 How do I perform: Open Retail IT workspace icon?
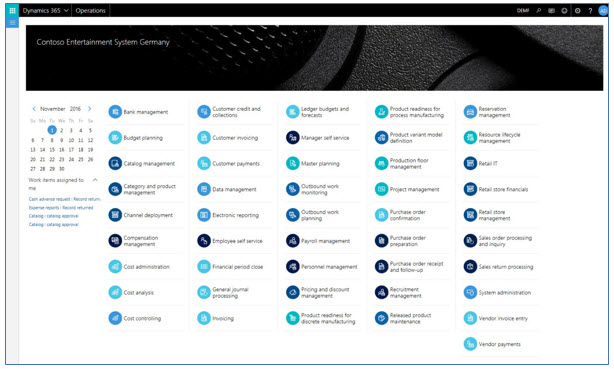point(470,163)
